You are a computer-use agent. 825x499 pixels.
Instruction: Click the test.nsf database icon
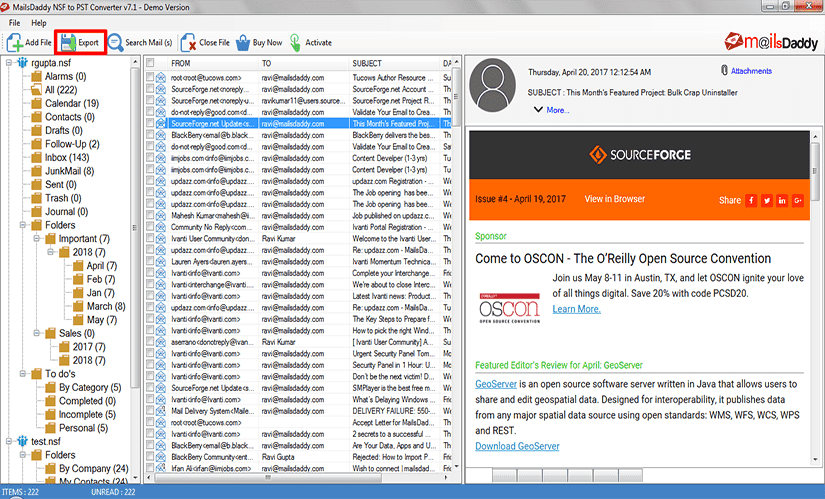[x=22, y=441]
